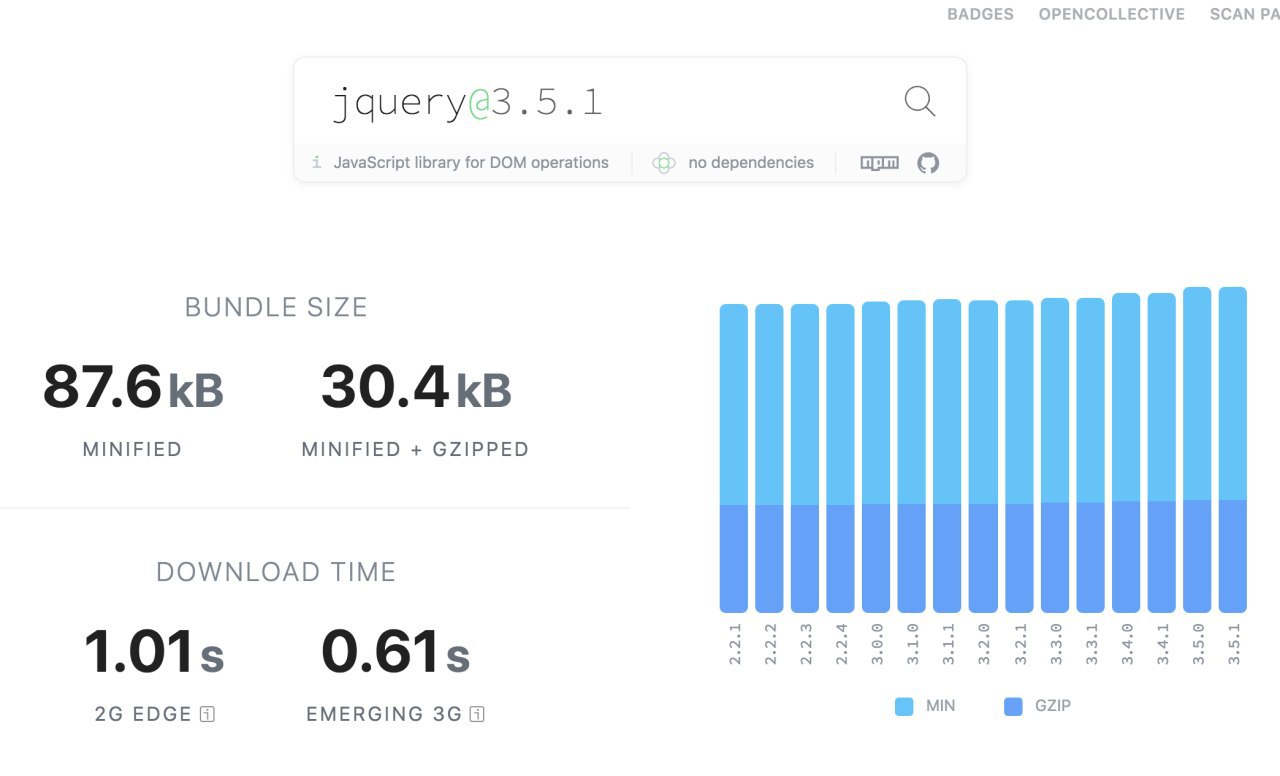Select the 3.1.1 version bar
The height and width of the screenshot is (776, 1280).
pyautogui.click(x=947, y=456)
